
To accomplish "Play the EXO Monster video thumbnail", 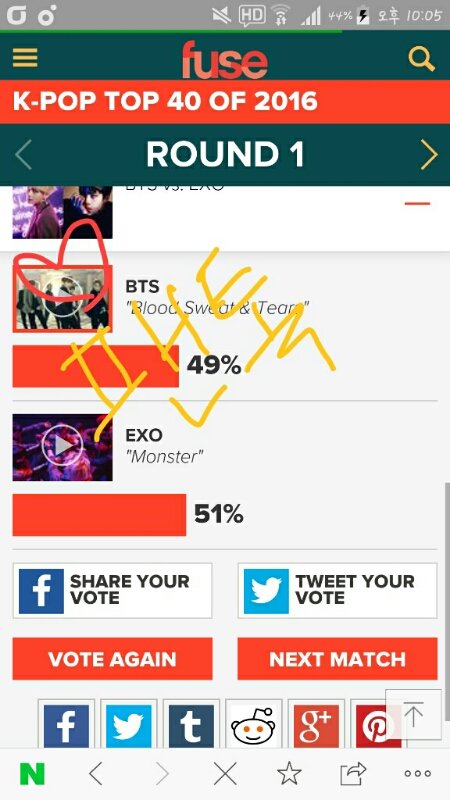I will pos(62,447).
